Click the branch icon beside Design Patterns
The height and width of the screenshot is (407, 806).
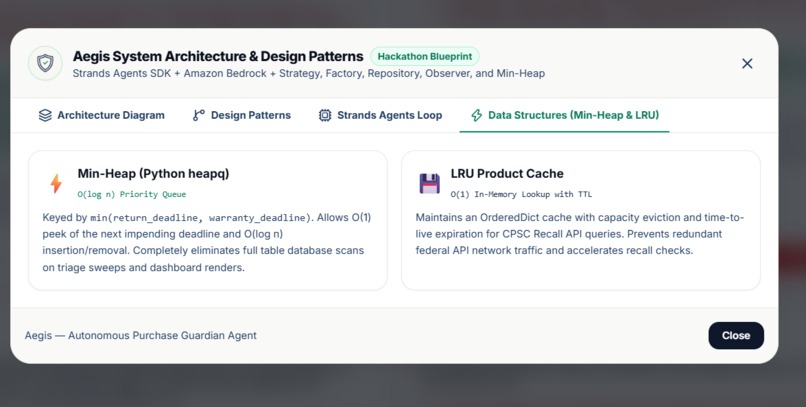click(x=198, y=115)
